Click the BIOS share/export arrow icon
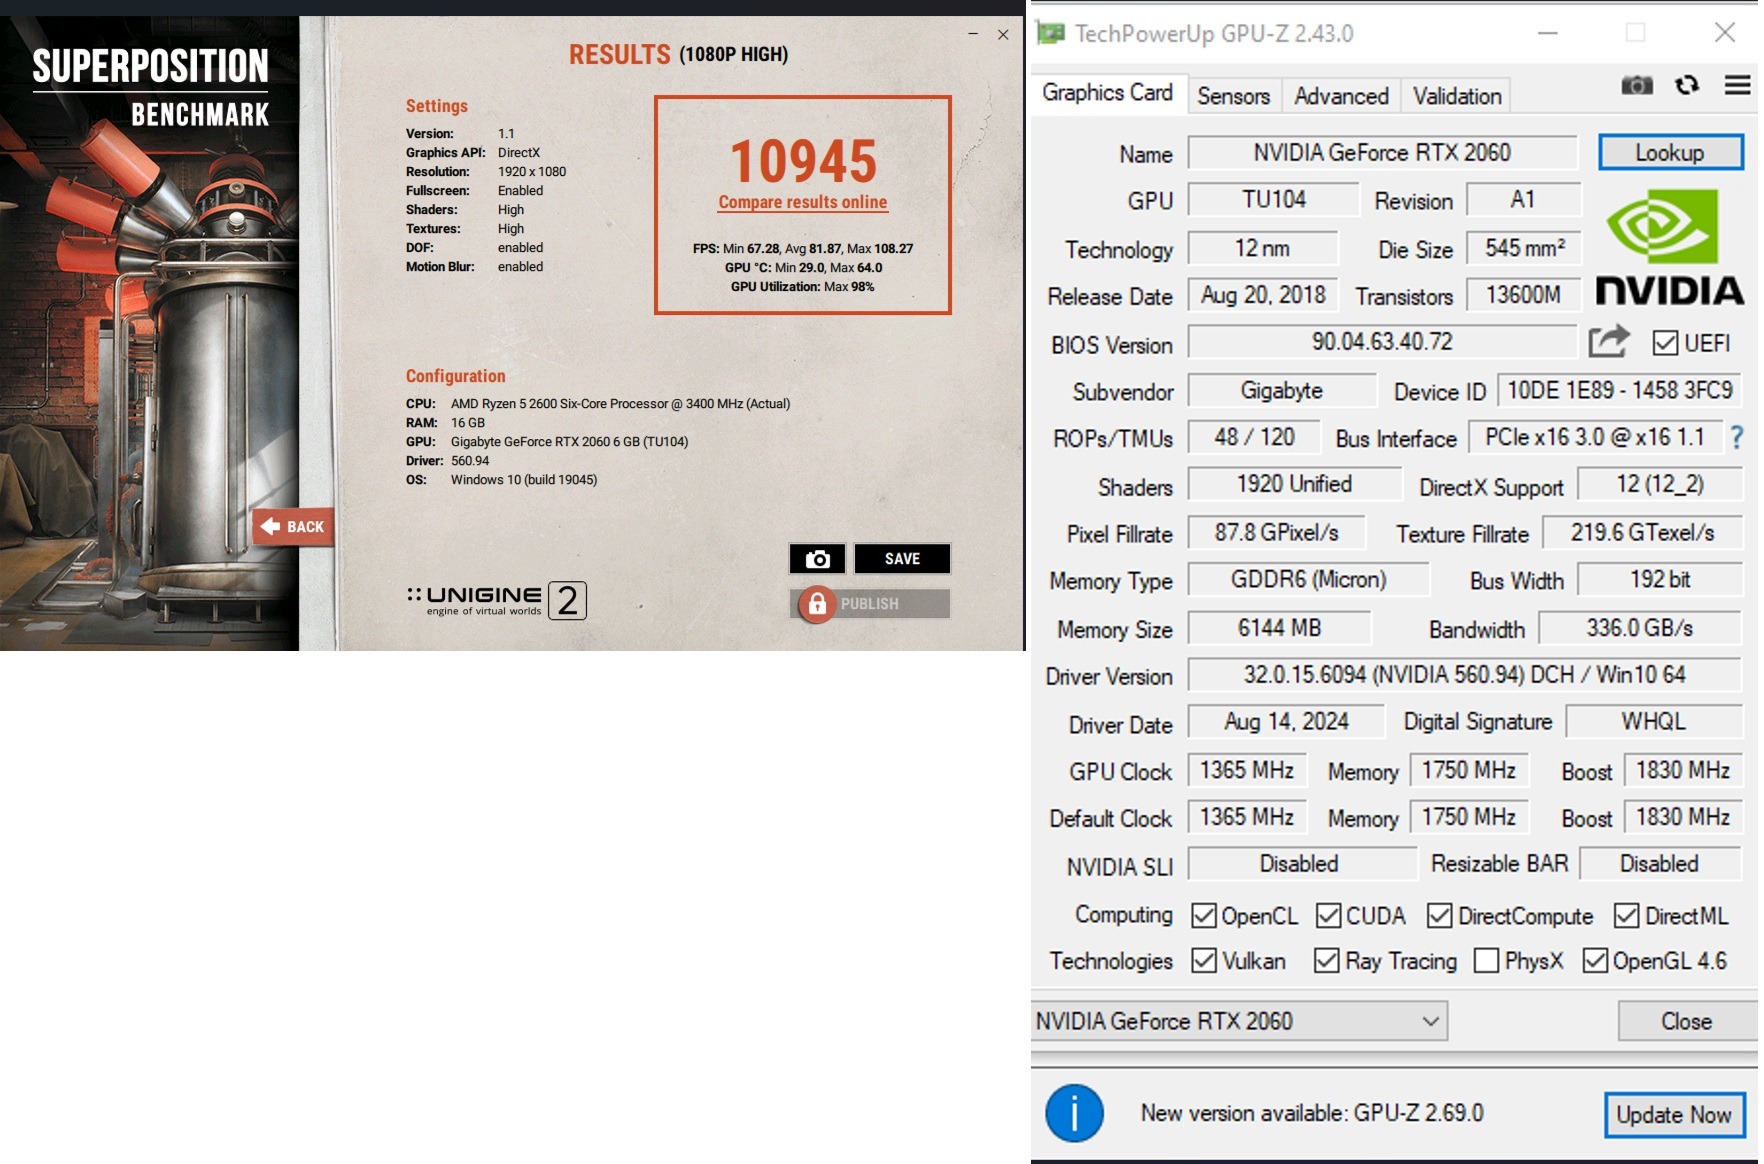This screenshot has height=1164, width=1764. pyautogui.click(x=1609, y=342)
